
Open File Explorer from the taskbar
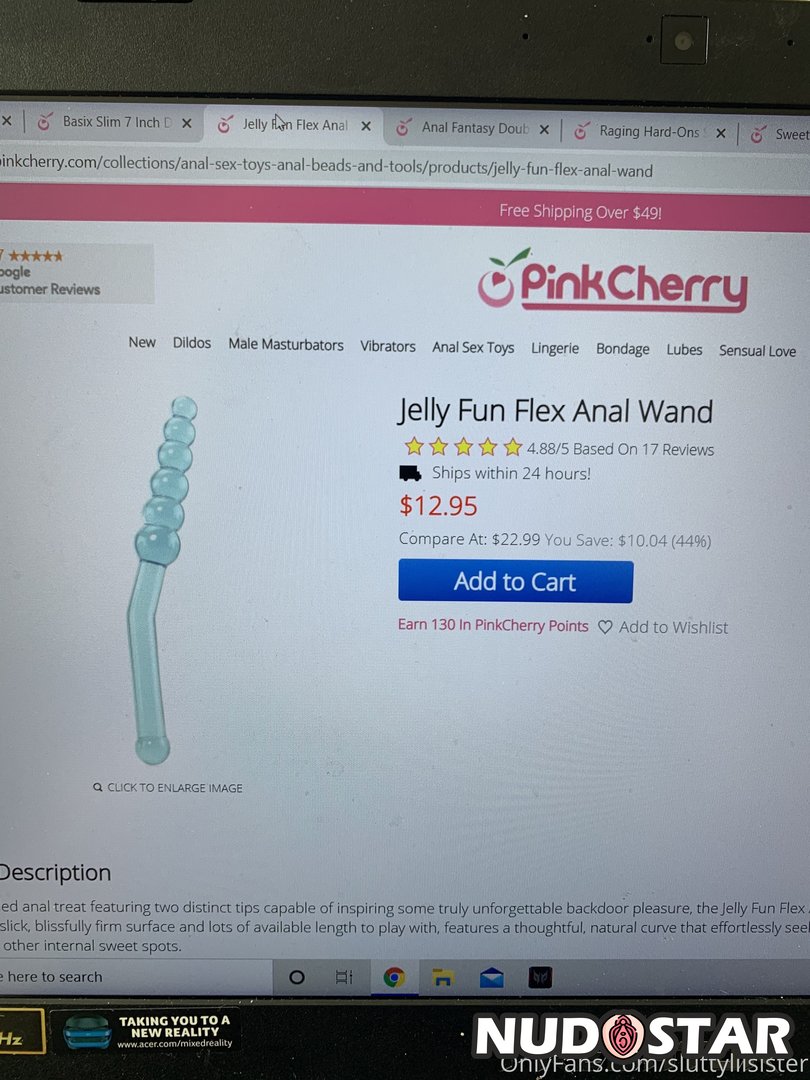[x=442, y=977]
